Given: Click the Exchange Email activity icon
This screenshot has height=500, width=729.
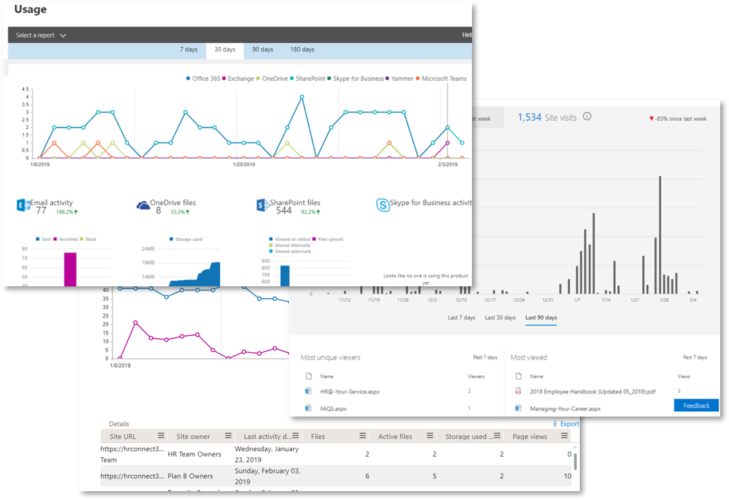Looking at the screenshot, I should pyautogui.click(x=23, y=205).
